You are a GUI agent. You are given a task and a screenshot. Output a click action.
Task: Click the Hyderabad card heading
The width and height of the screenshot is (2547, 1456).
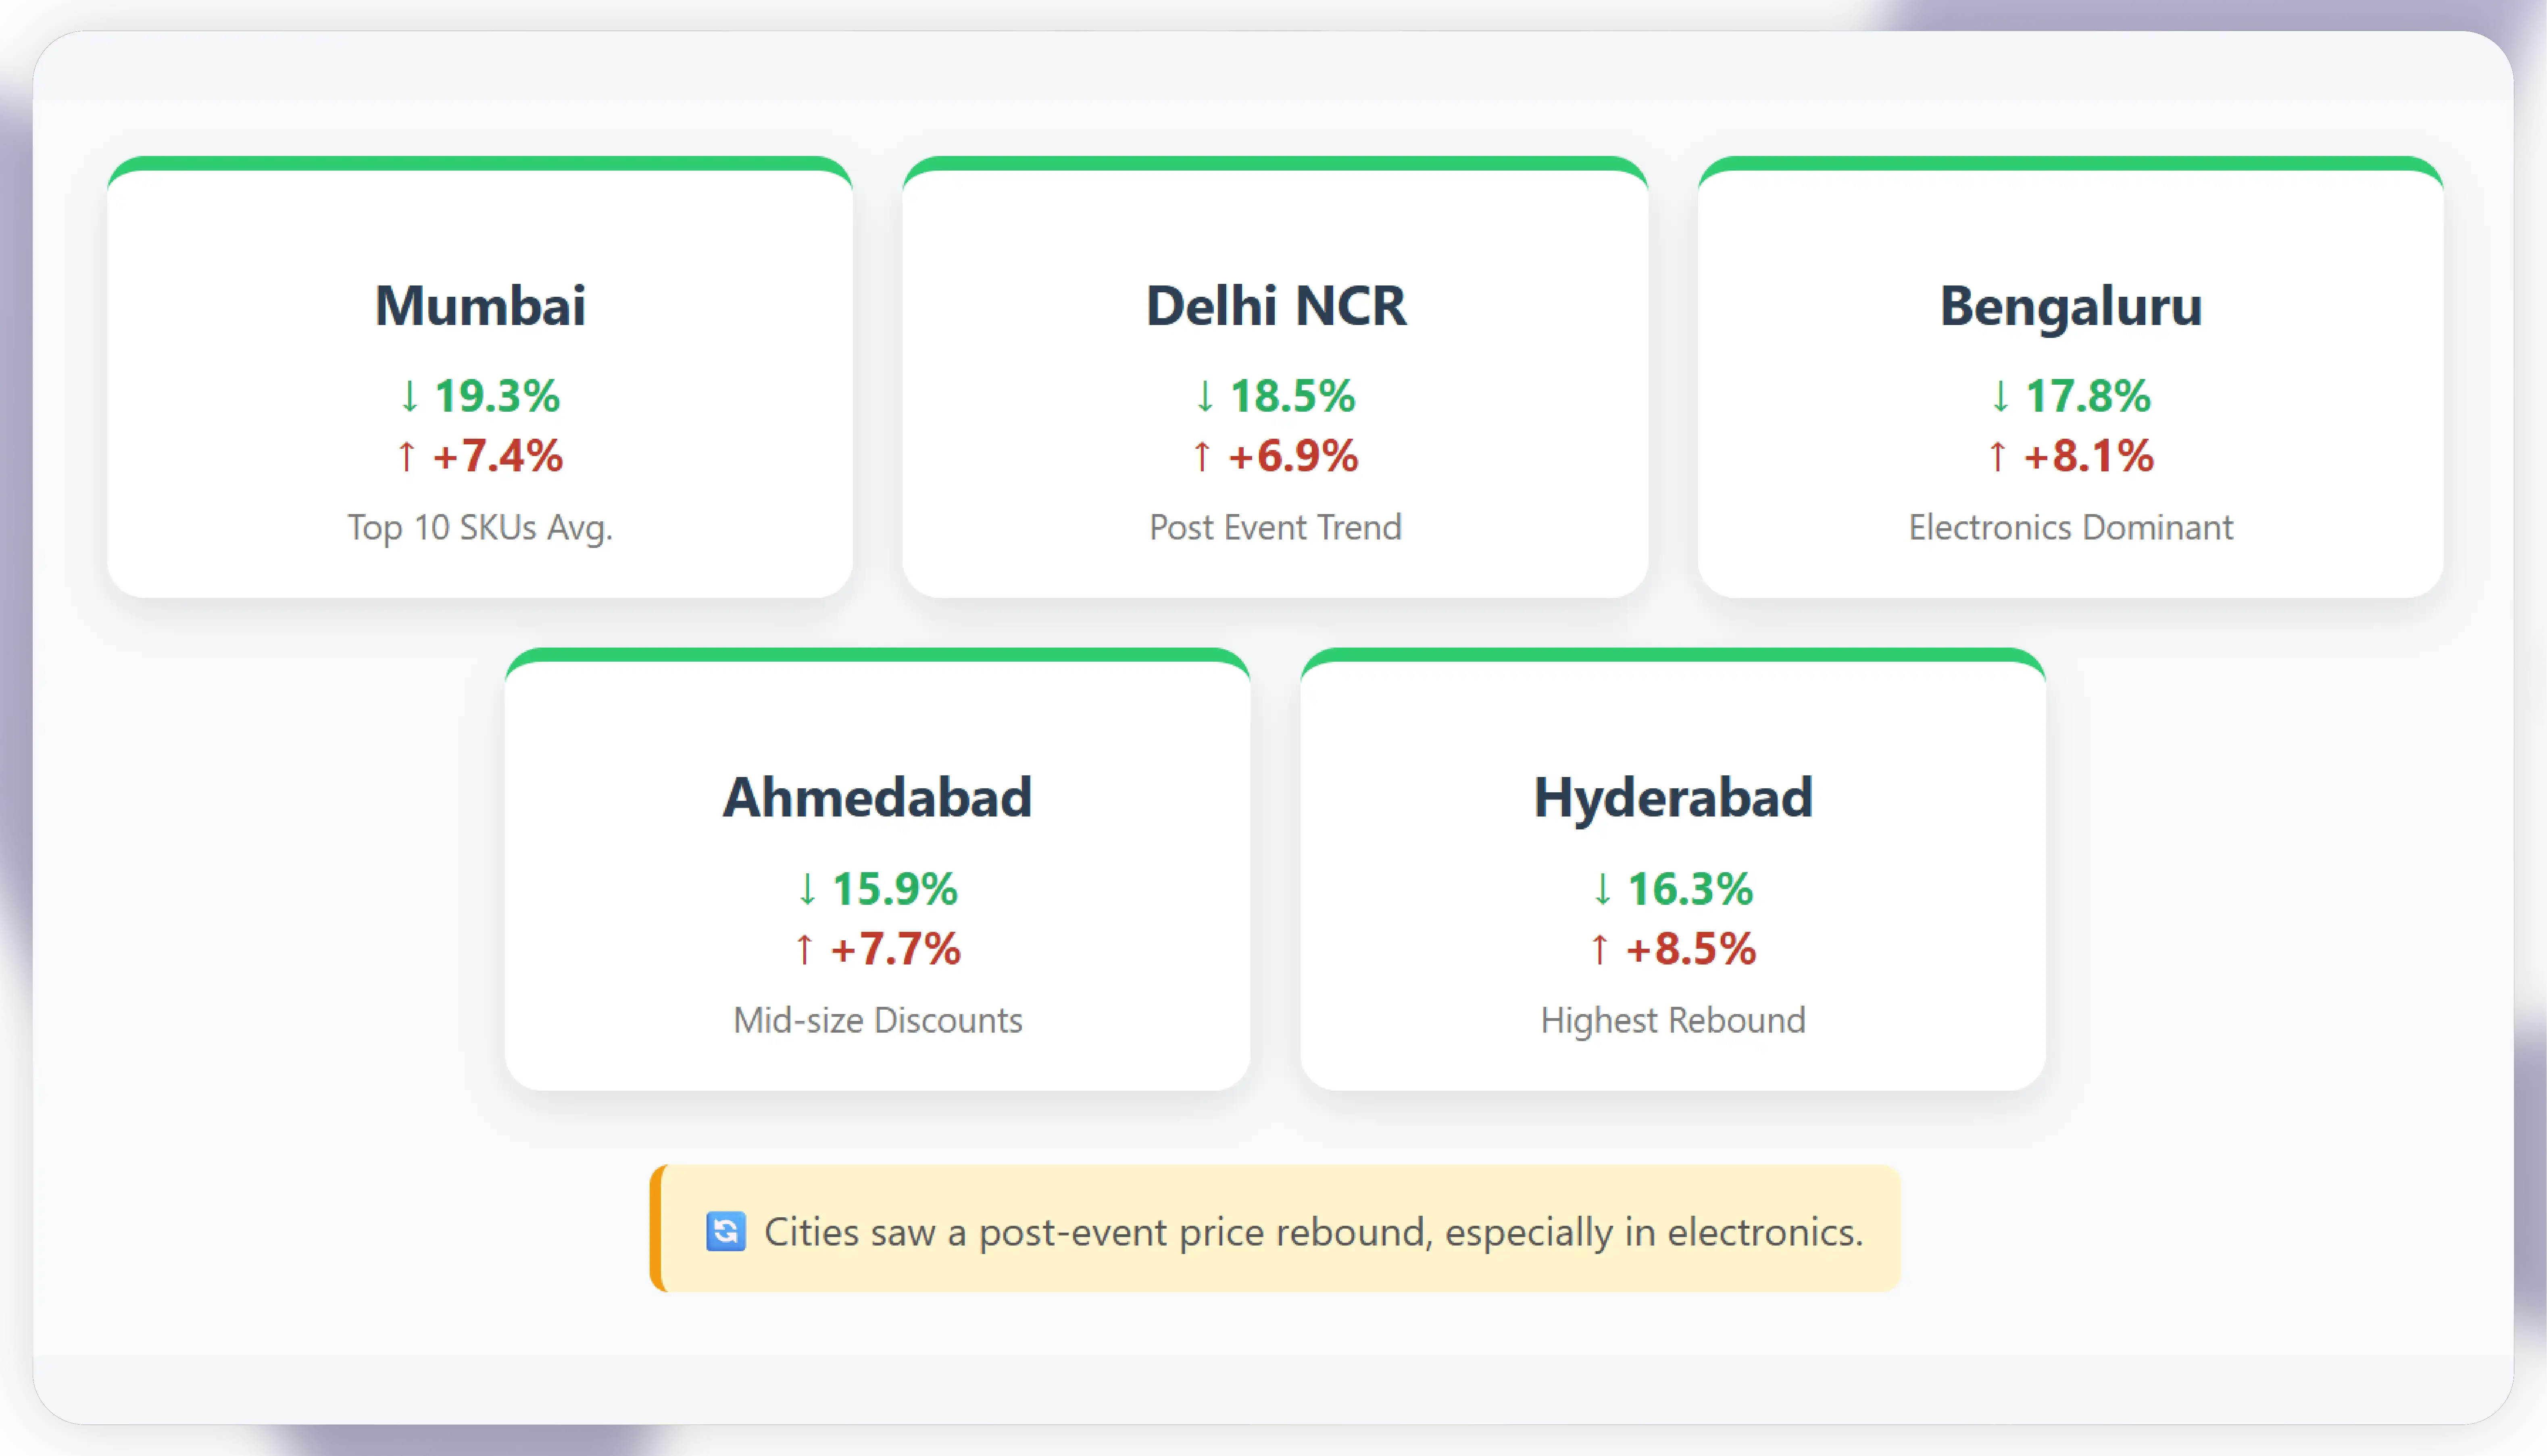pos(1673,797)
